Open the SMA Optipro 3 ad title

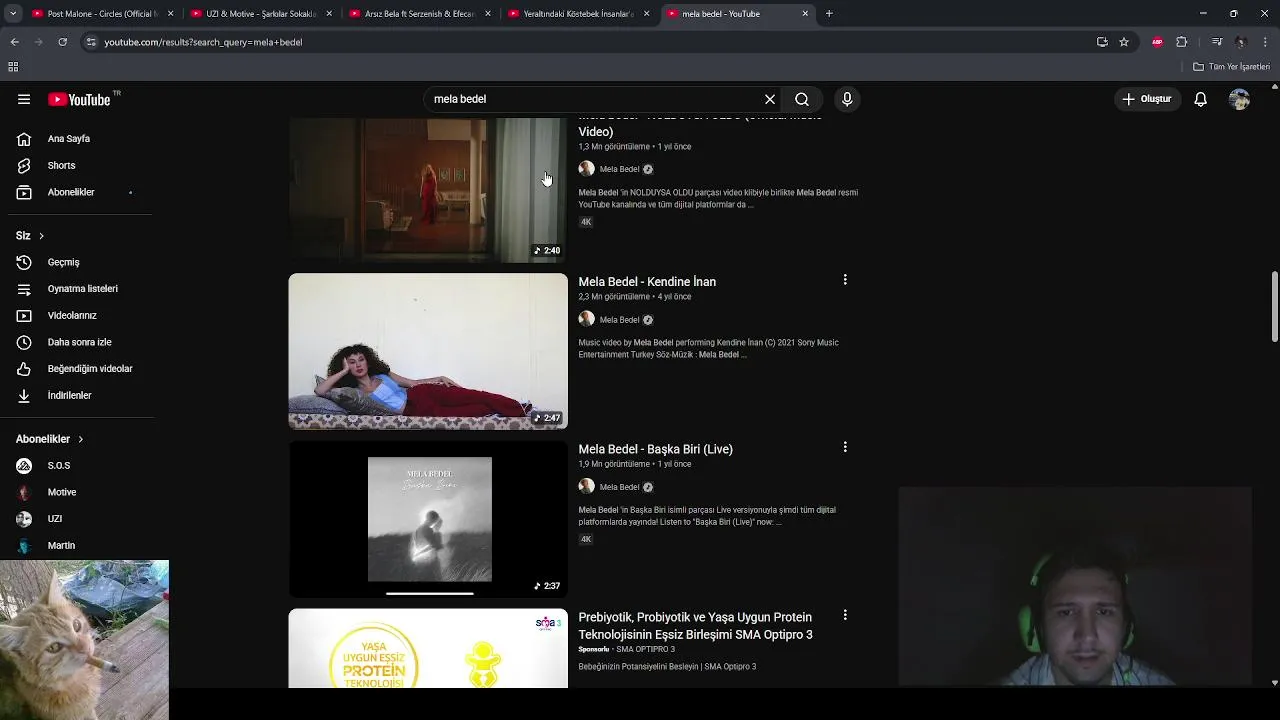click(x=695, y=626)
